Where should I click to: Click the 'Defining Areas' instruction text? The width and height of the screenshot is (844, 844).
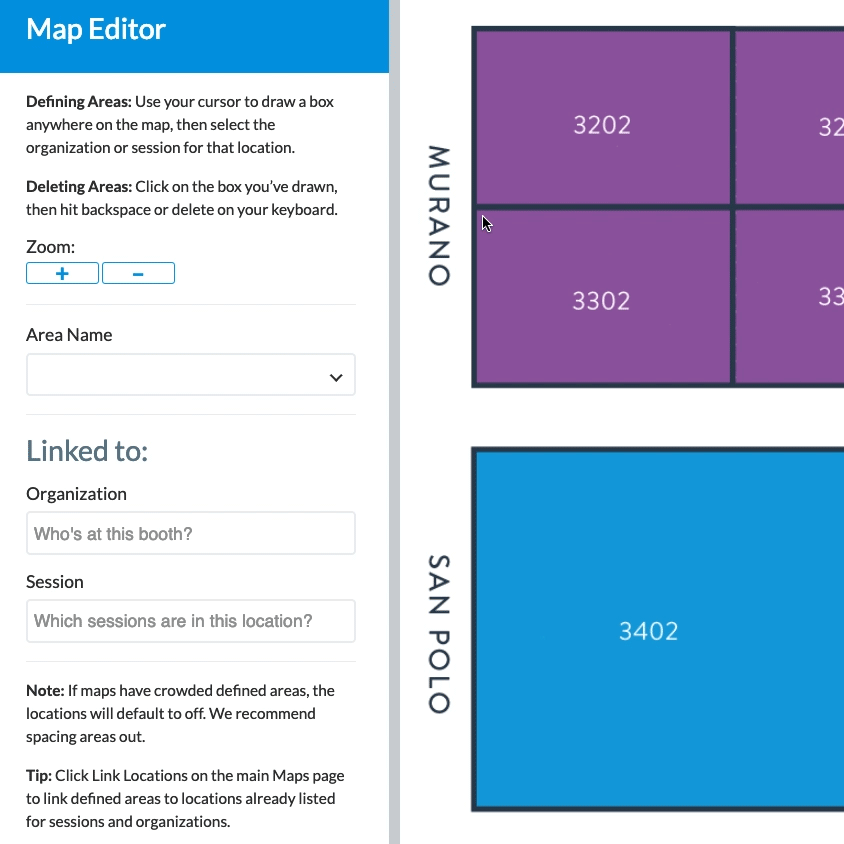point(180,125)
